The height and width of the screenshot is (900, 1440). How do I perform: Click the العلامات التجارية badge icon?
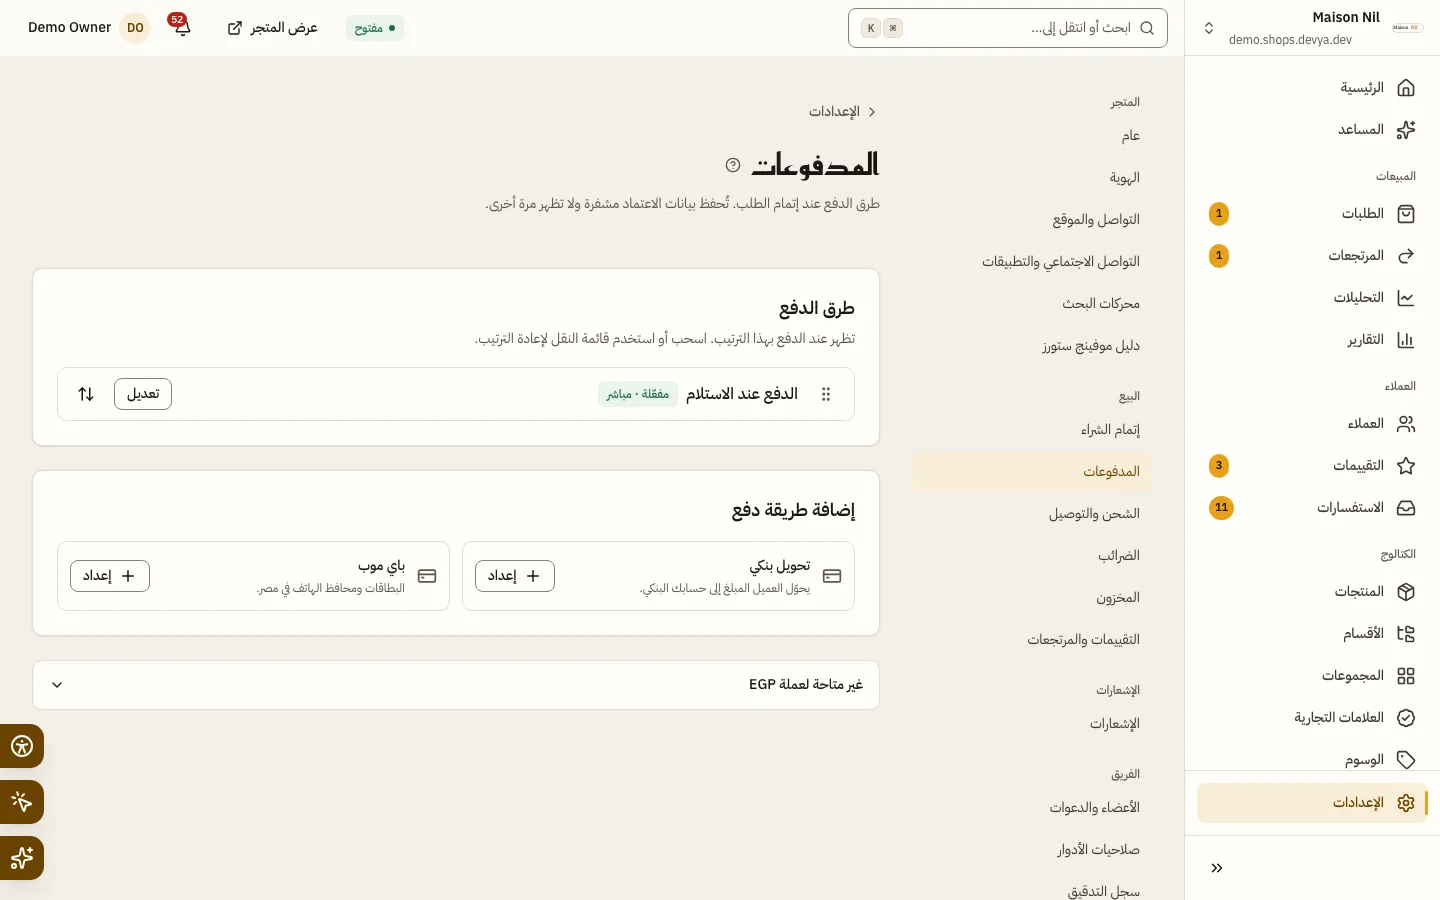click(1406, 718)
